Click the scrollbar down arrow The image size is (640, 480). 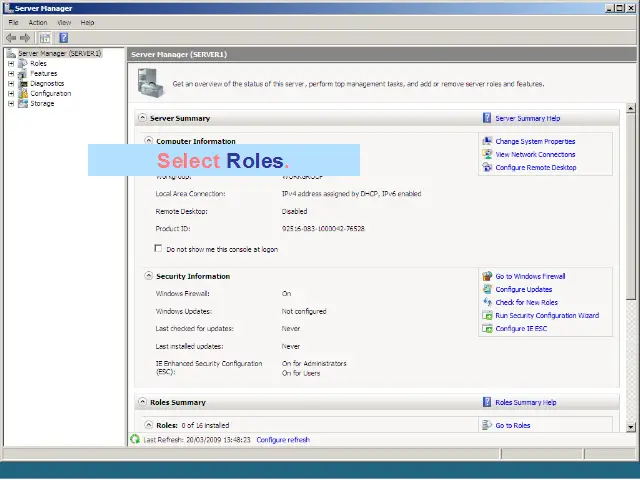coord(631,427)
